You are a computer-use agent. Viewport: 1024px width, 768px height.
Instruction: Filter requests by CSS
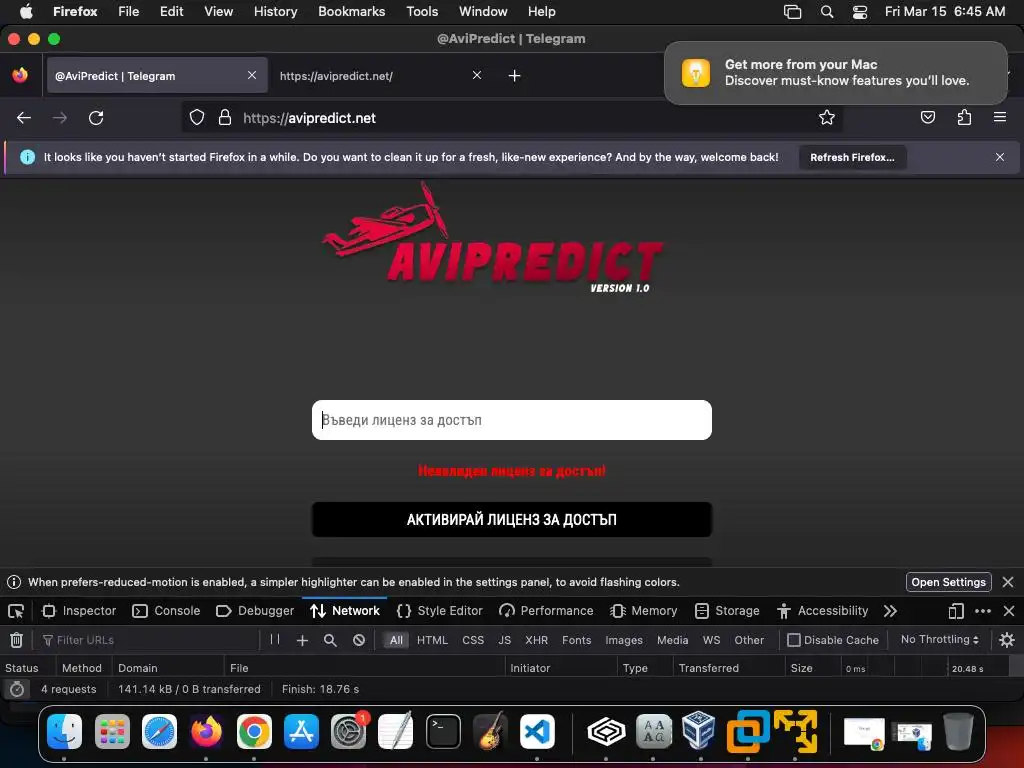473,640
